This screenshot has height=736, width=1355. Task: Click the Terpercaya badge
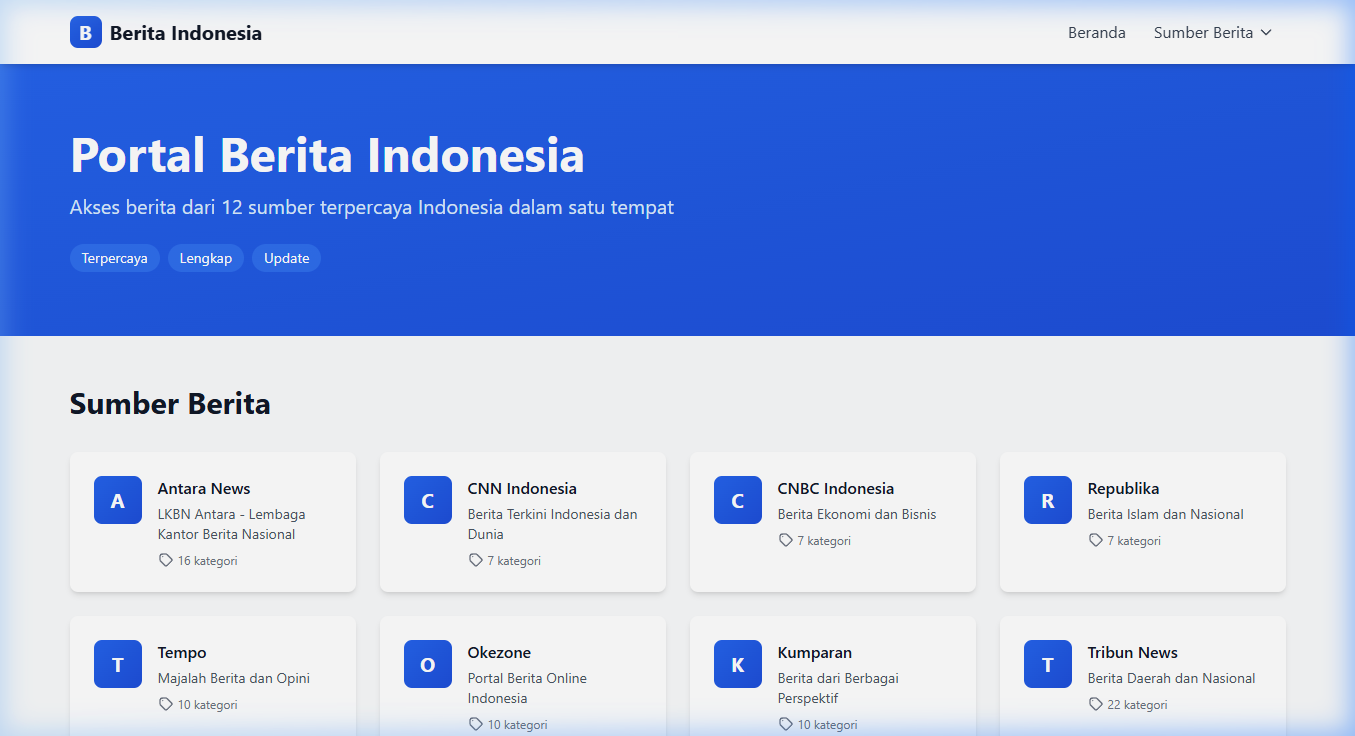coord(115,258)
